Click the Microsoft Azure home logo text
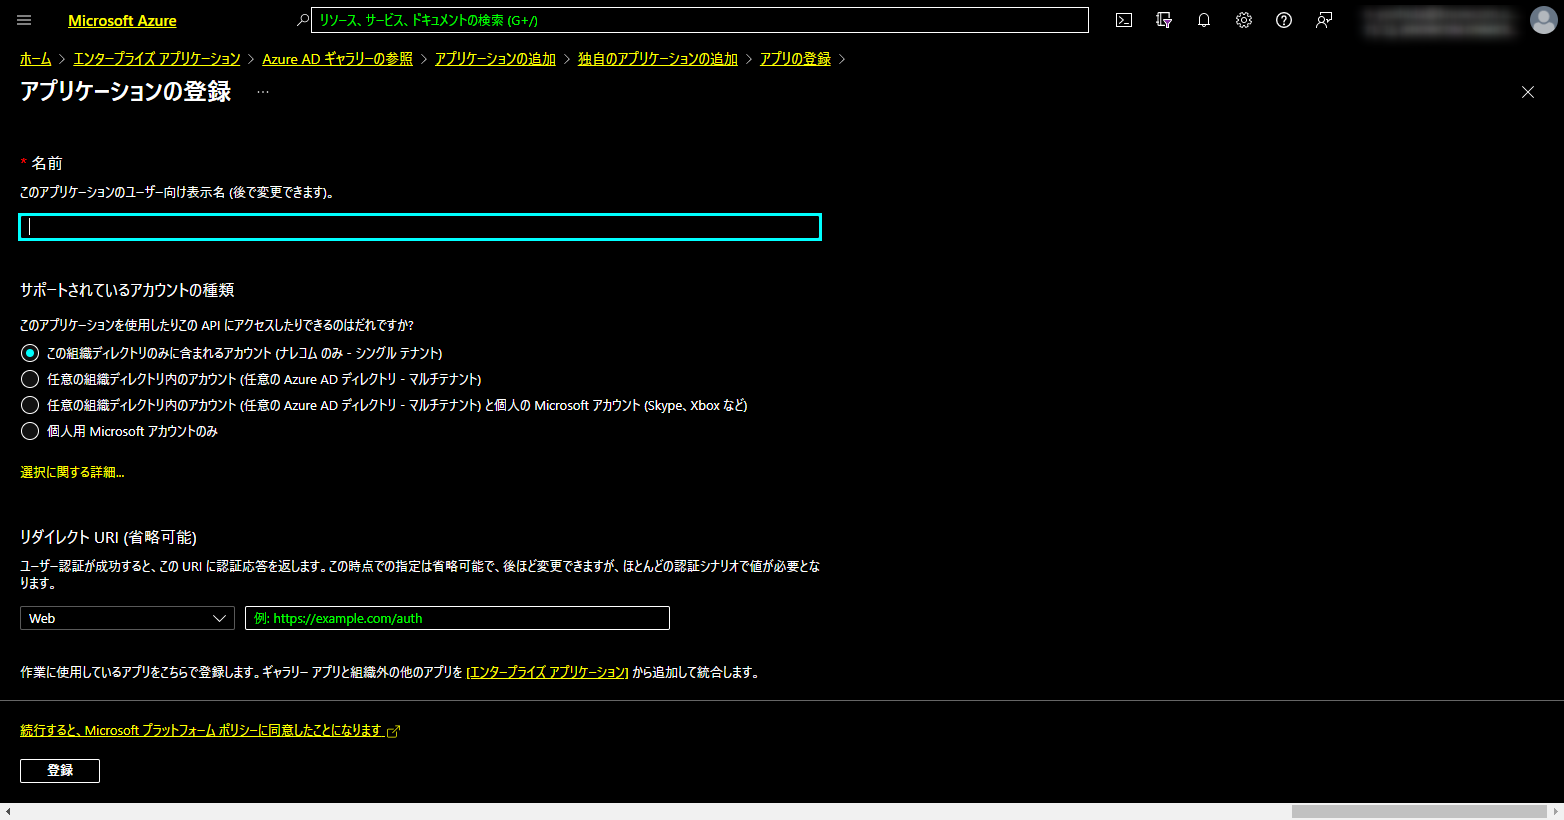Image resolution: width=1564 pixels, height=820 pixels. coord(122,20)
